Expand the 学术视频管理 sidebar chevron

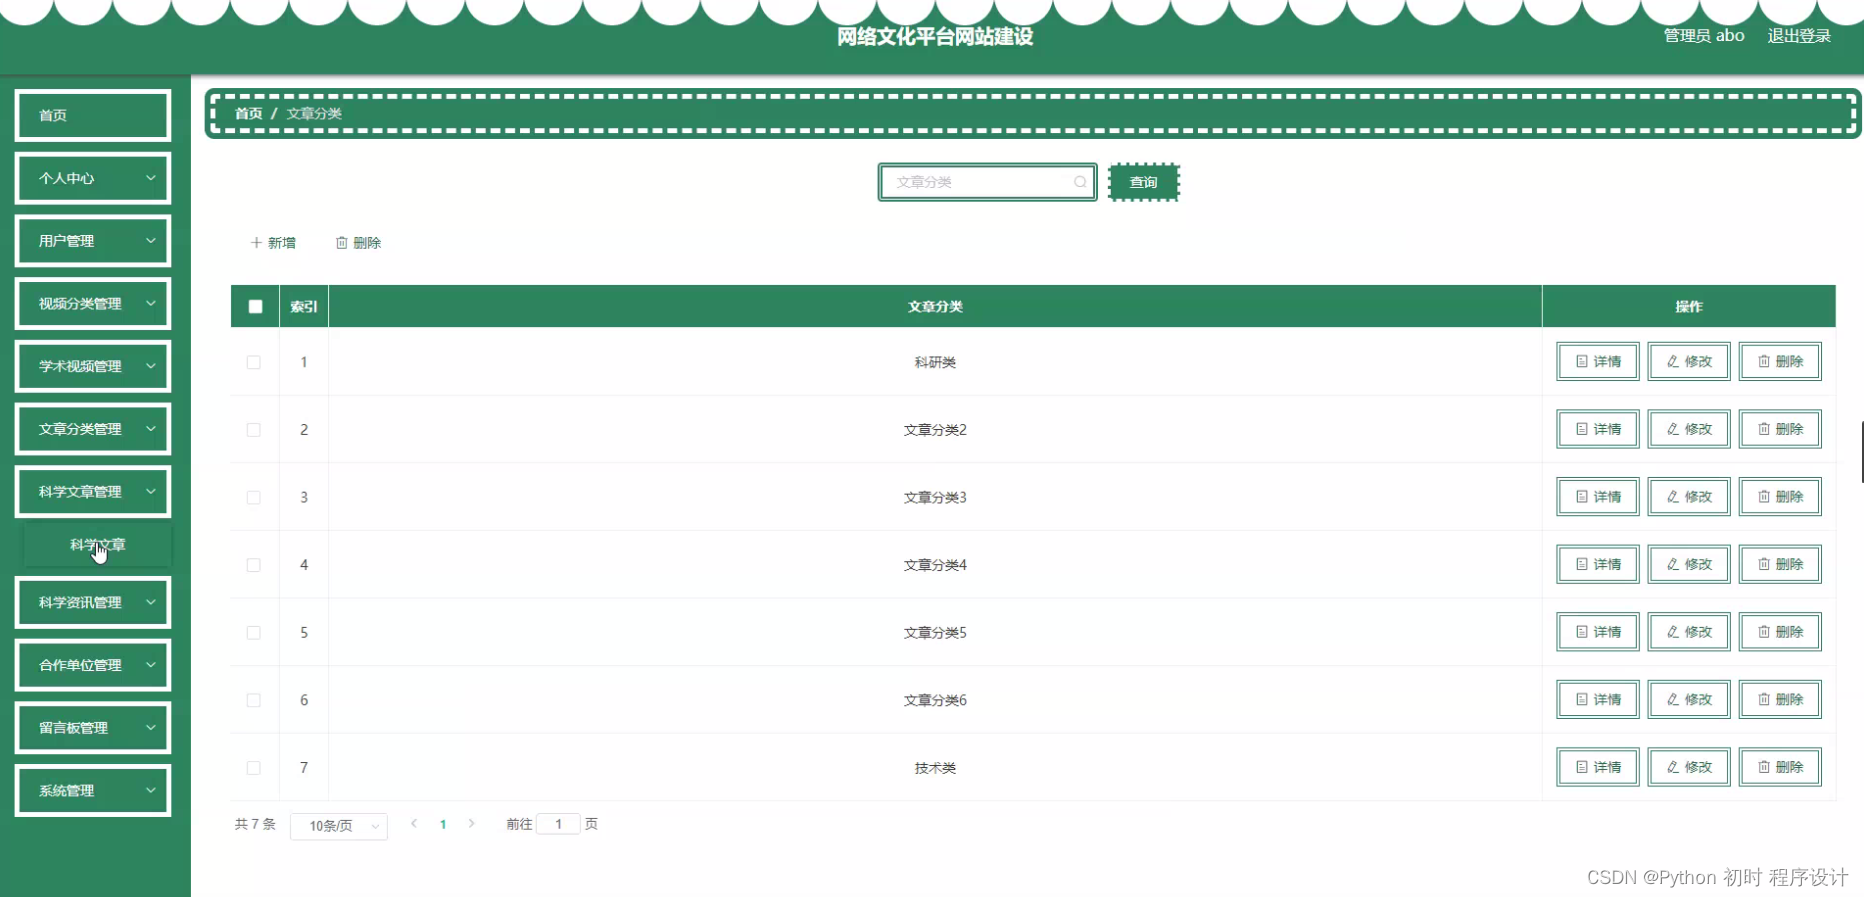tap(151, 366)
